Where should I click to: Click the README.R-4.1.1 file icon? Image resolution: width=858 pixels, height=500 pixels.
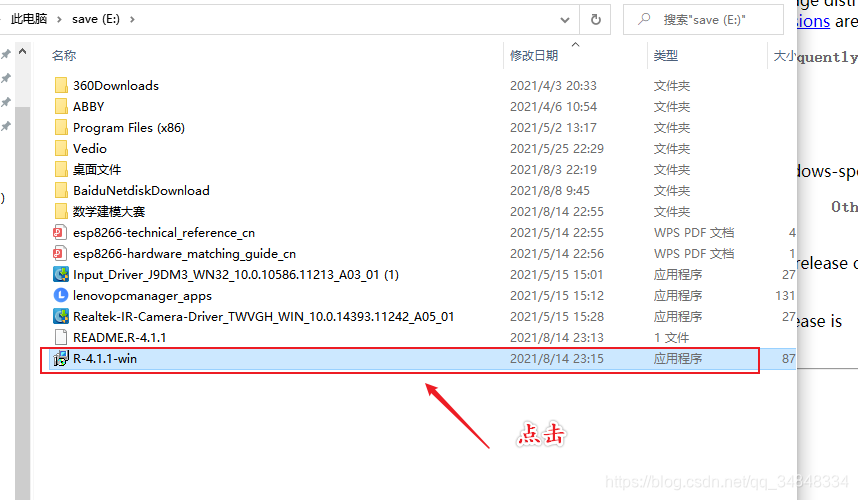tap(61, 338)
